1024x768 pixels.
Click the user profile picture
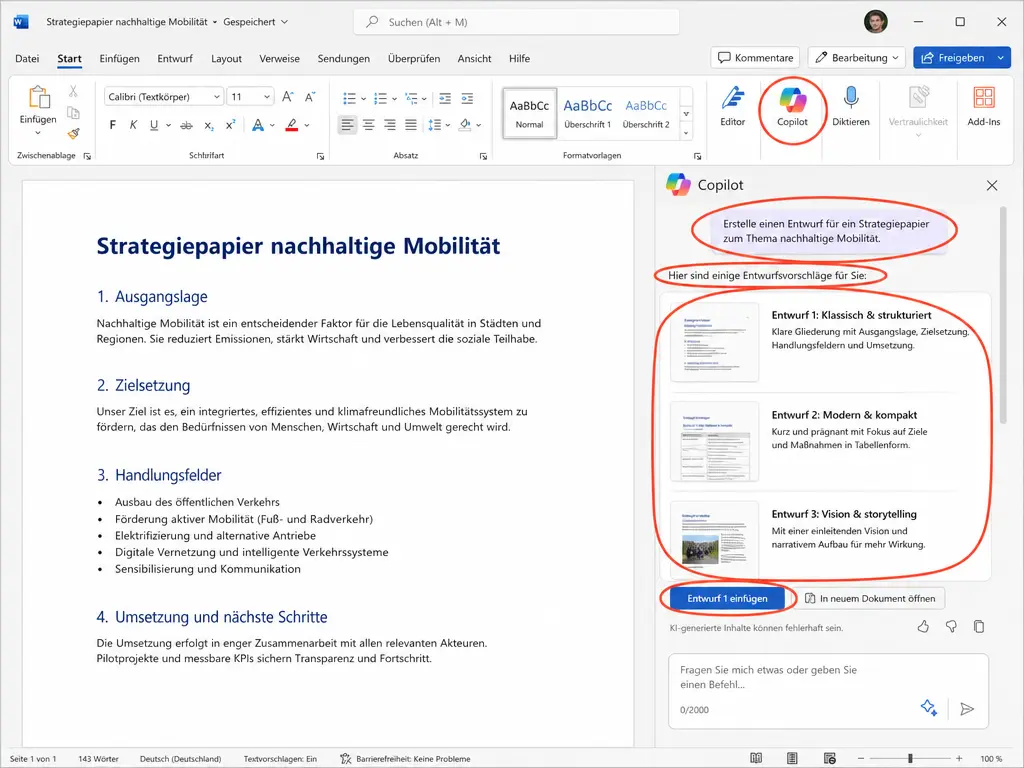coord(875,22)
